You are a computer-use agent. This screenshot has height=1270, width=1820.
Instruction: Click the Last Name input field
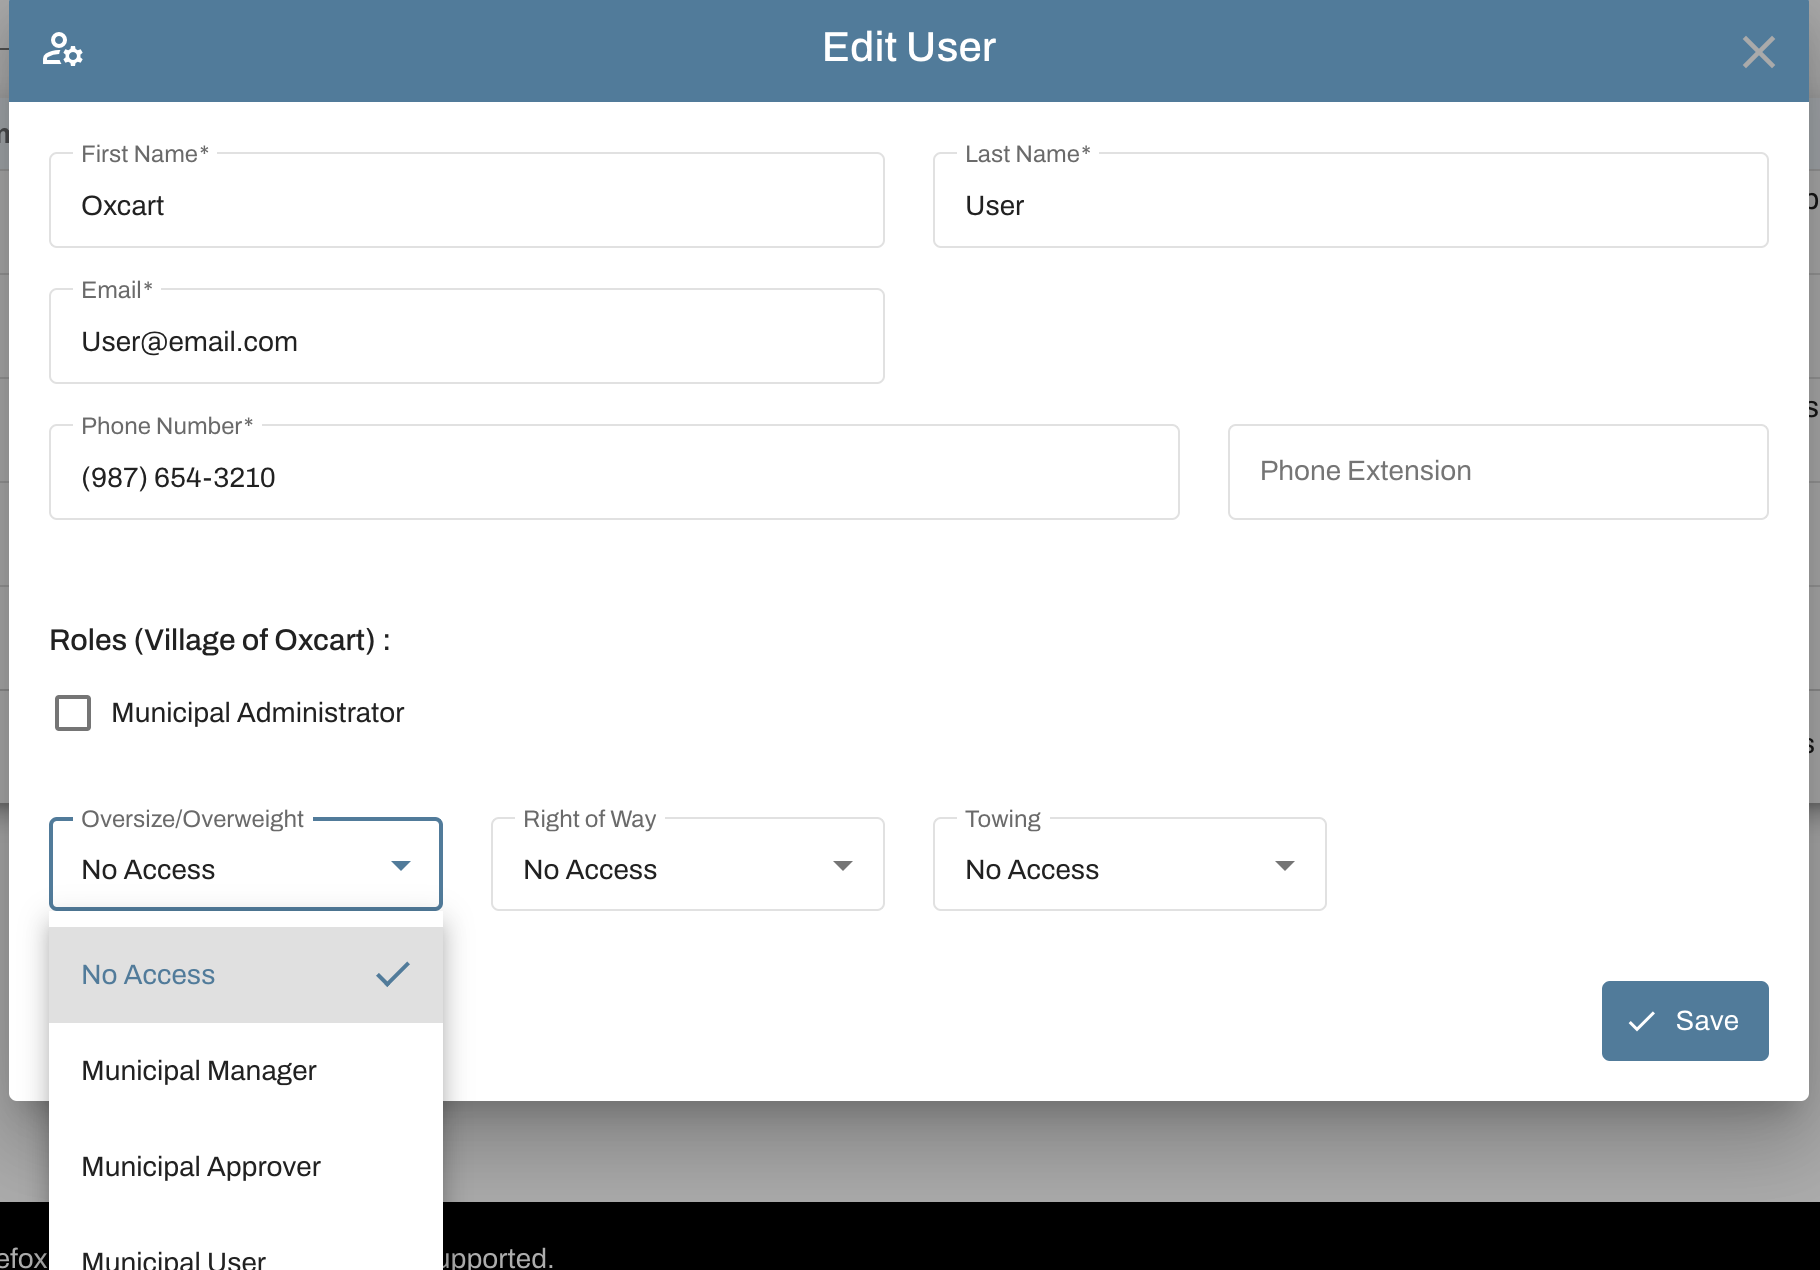tap(1350, 201)
